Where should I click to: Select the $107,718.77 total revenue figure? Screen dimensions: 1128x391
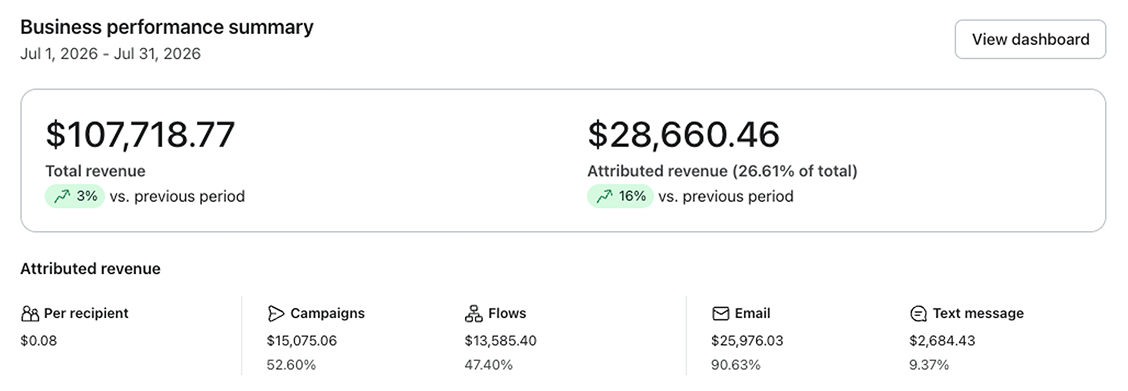(140, 135)
